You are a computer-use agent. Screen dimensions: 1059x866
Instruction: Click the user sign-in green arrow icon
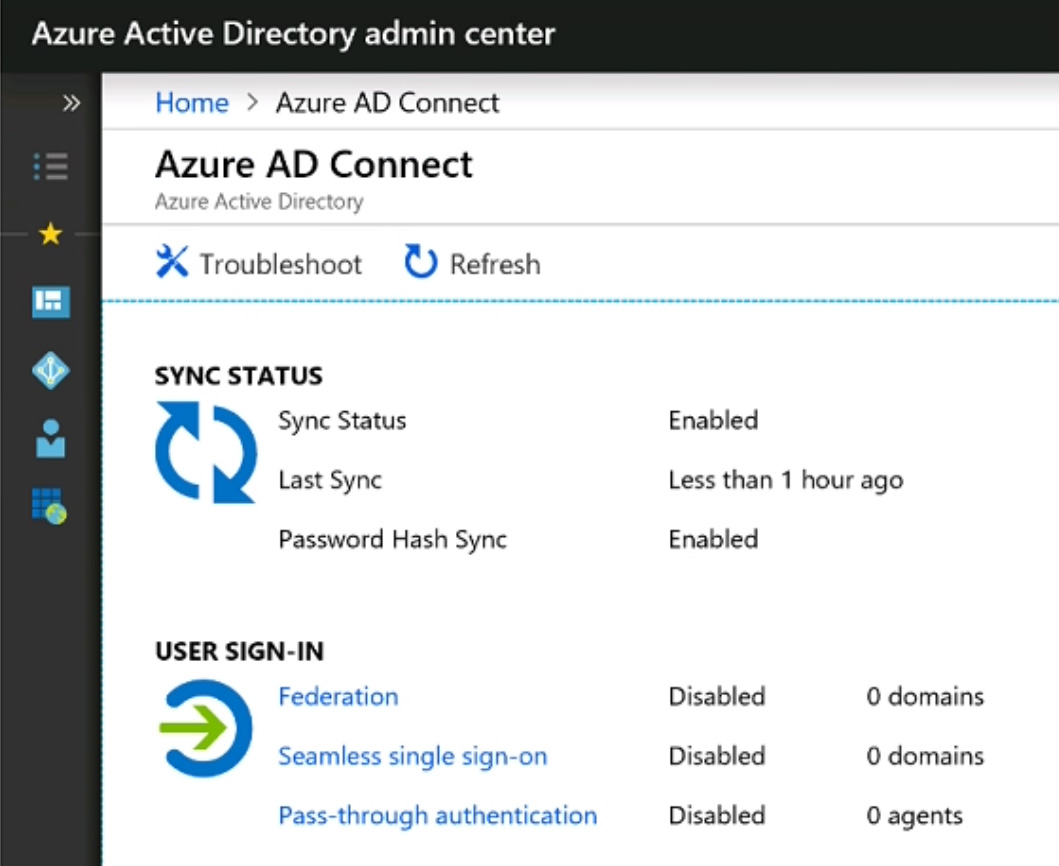point(205,728)
